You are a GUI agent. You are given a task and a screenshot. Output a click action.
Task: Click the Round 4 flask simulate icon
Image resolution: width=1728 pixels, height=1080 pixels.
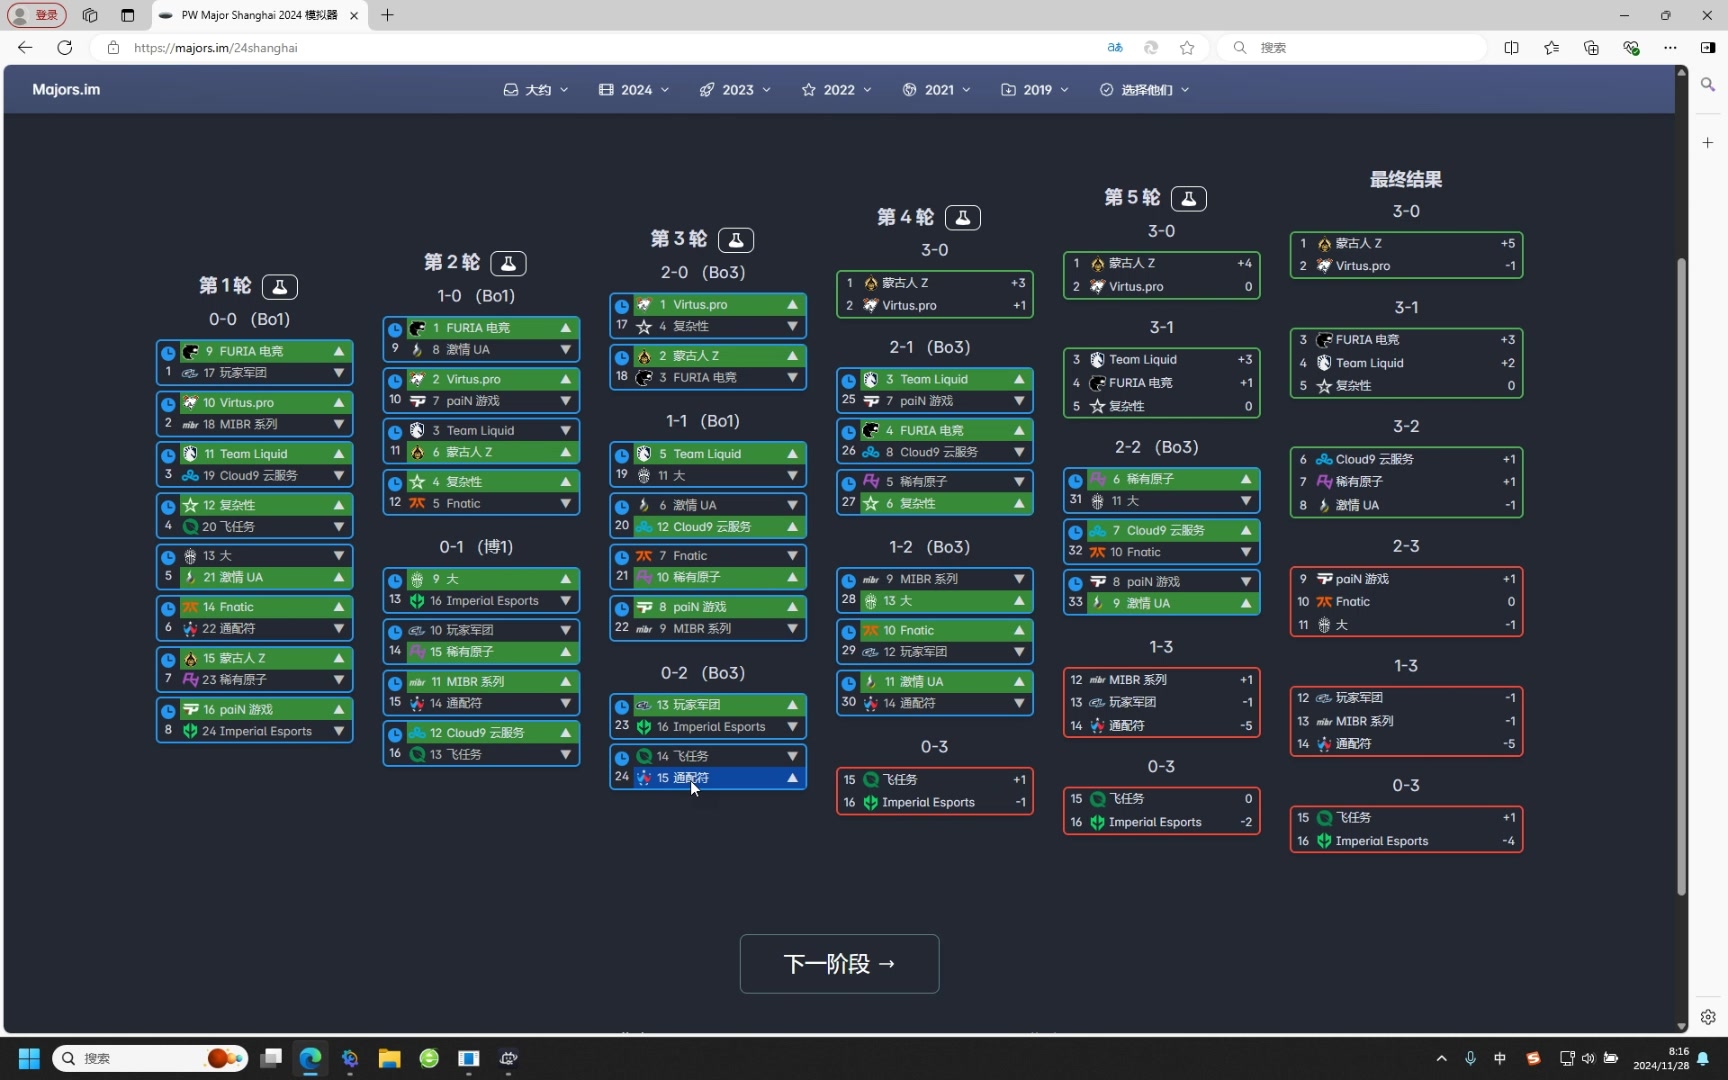[x=962, y=217]
